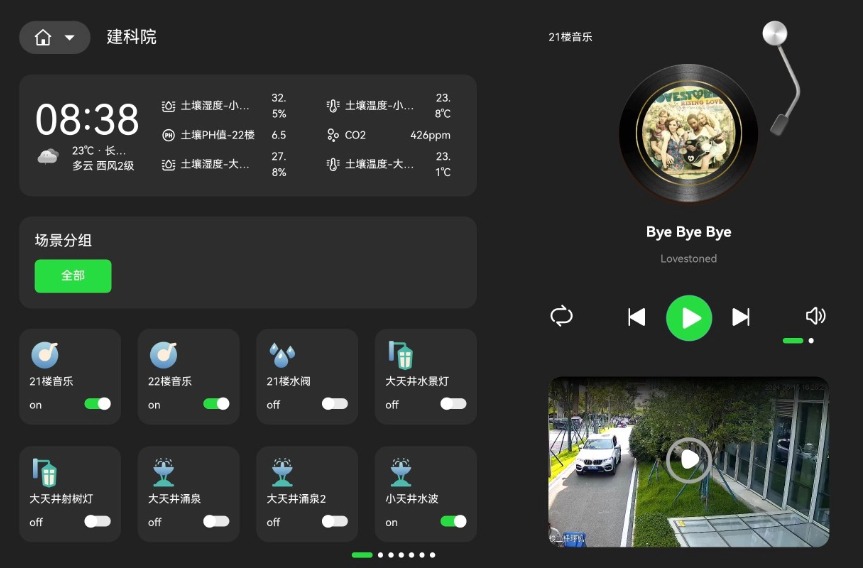
Task: Click the 21楼水阀 water drop icon
Action: 281,355
